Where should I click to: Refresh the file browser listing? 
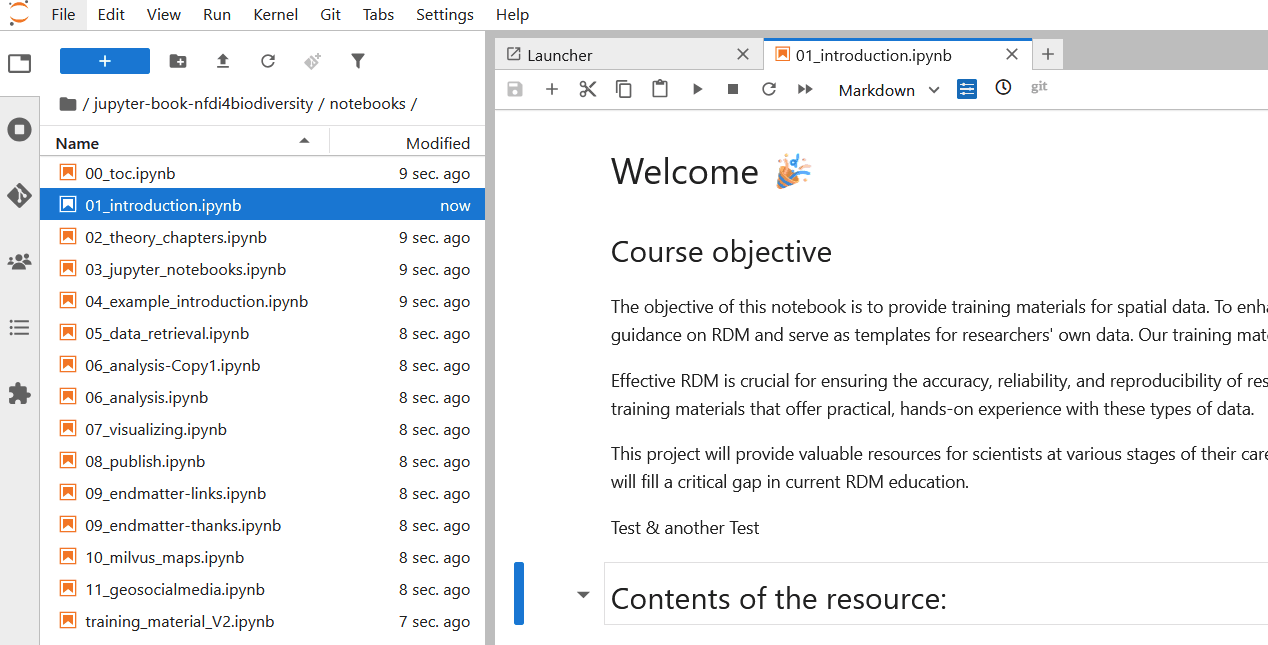coord(267,61)
